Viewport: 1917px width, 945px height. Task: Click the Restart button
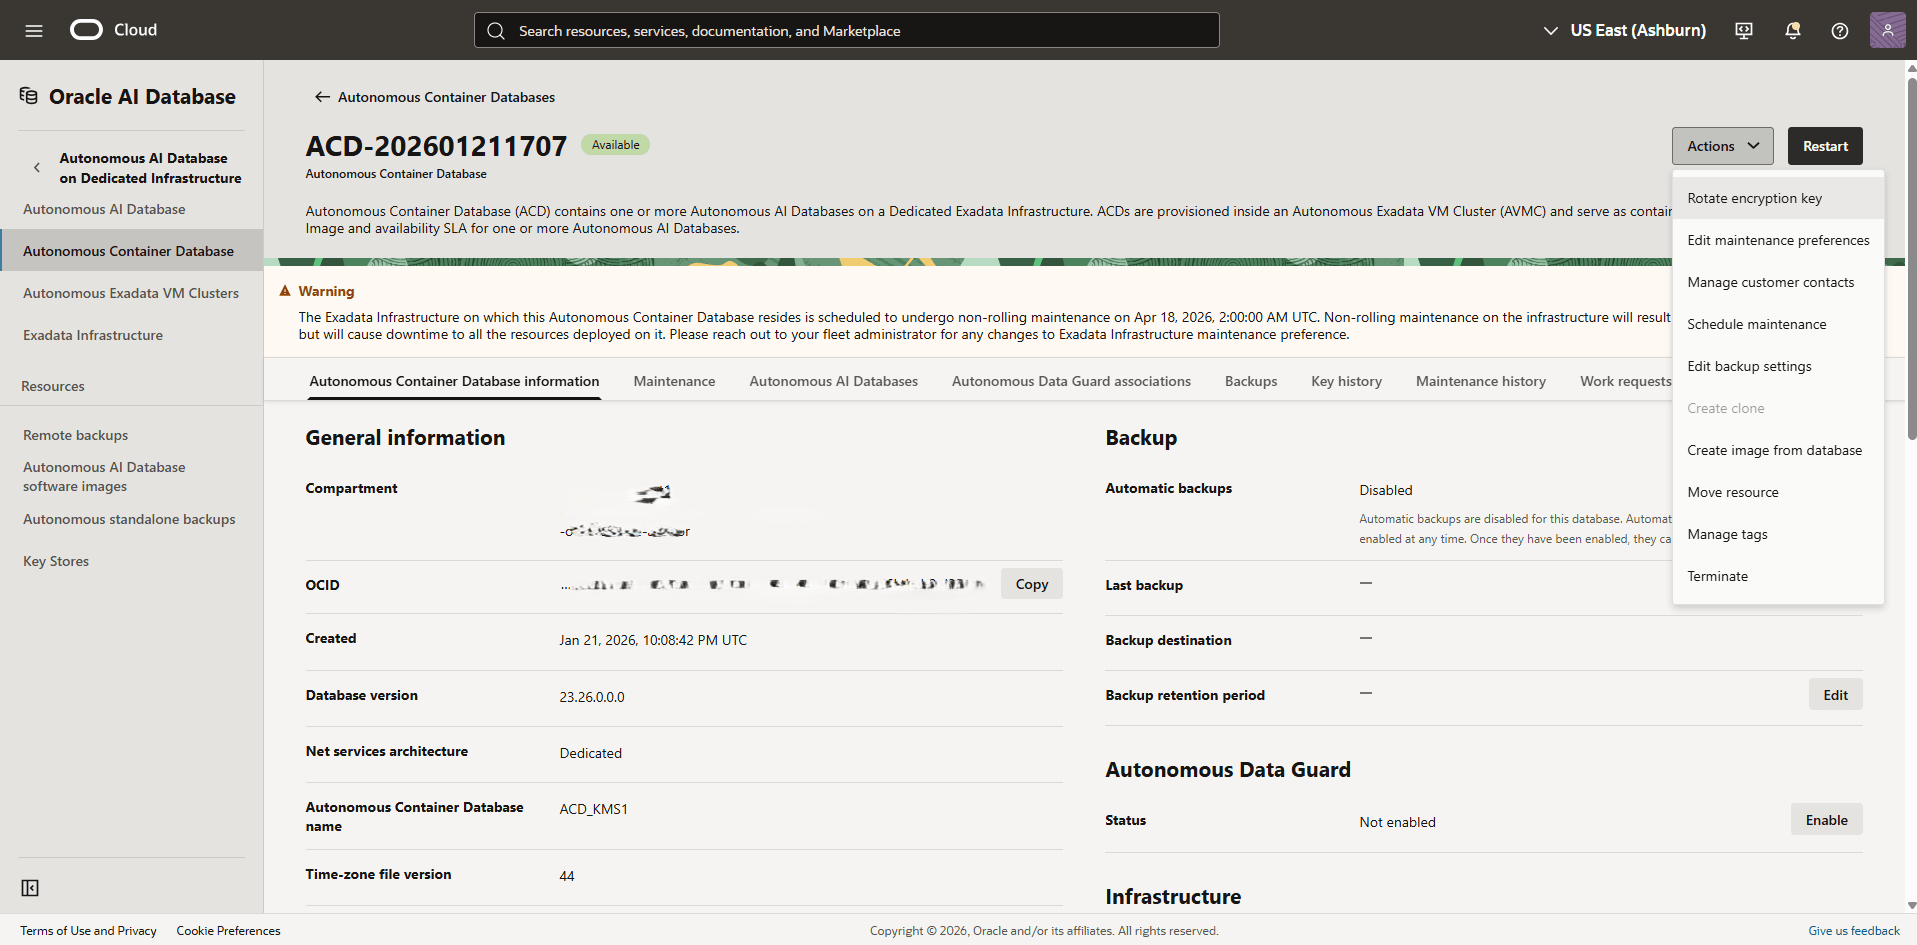[x=1824, y=145]
